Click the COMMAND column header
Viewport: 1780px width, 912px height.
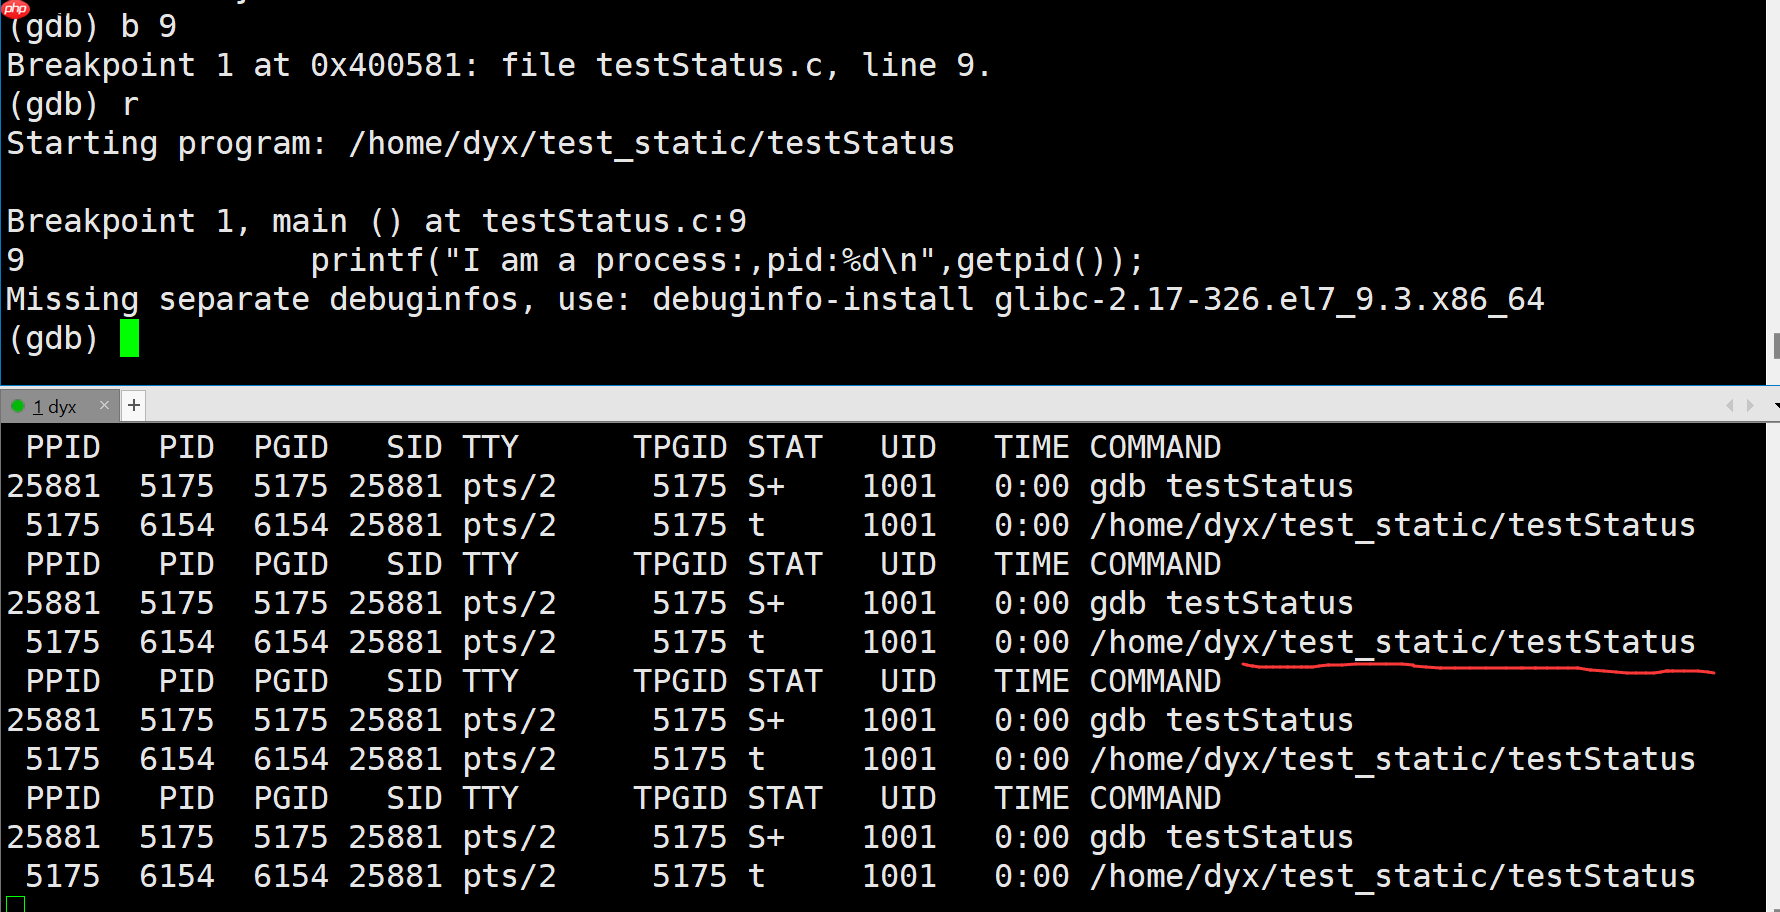pyautogui.click(x=1155, y=446)
